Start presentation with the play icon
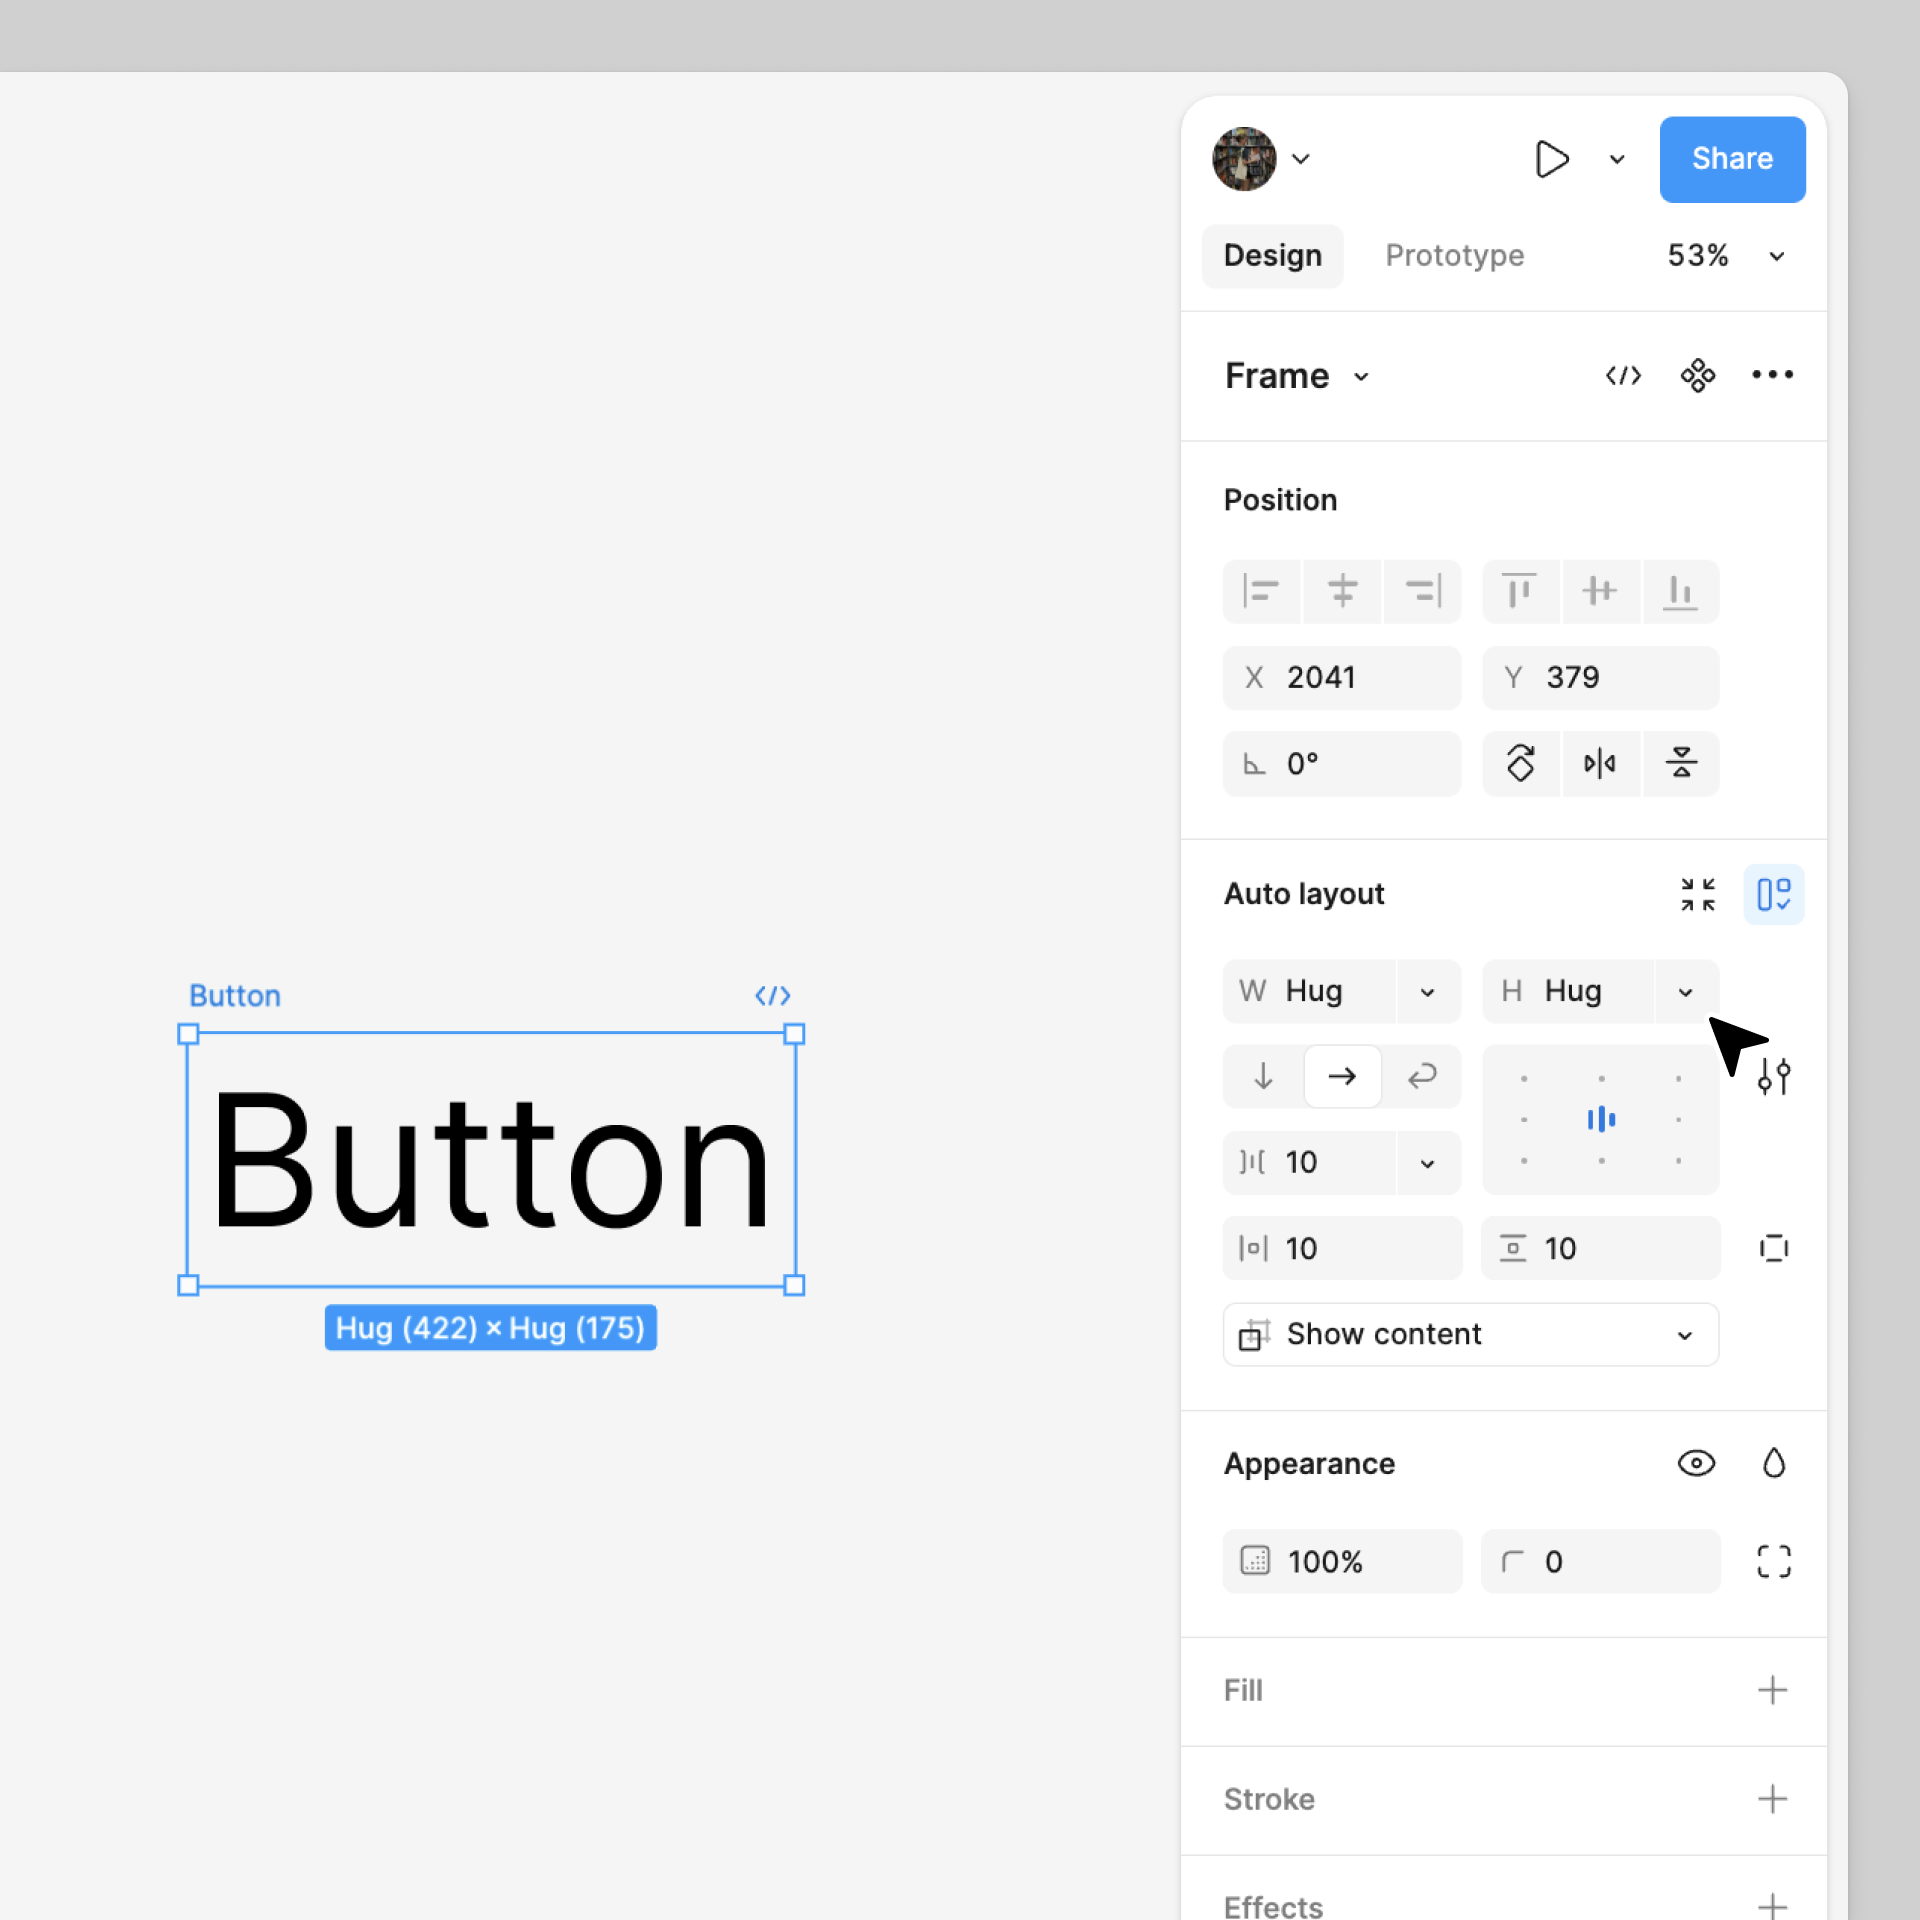This screenshot has height=1920, width=1920. (1552, 158)
